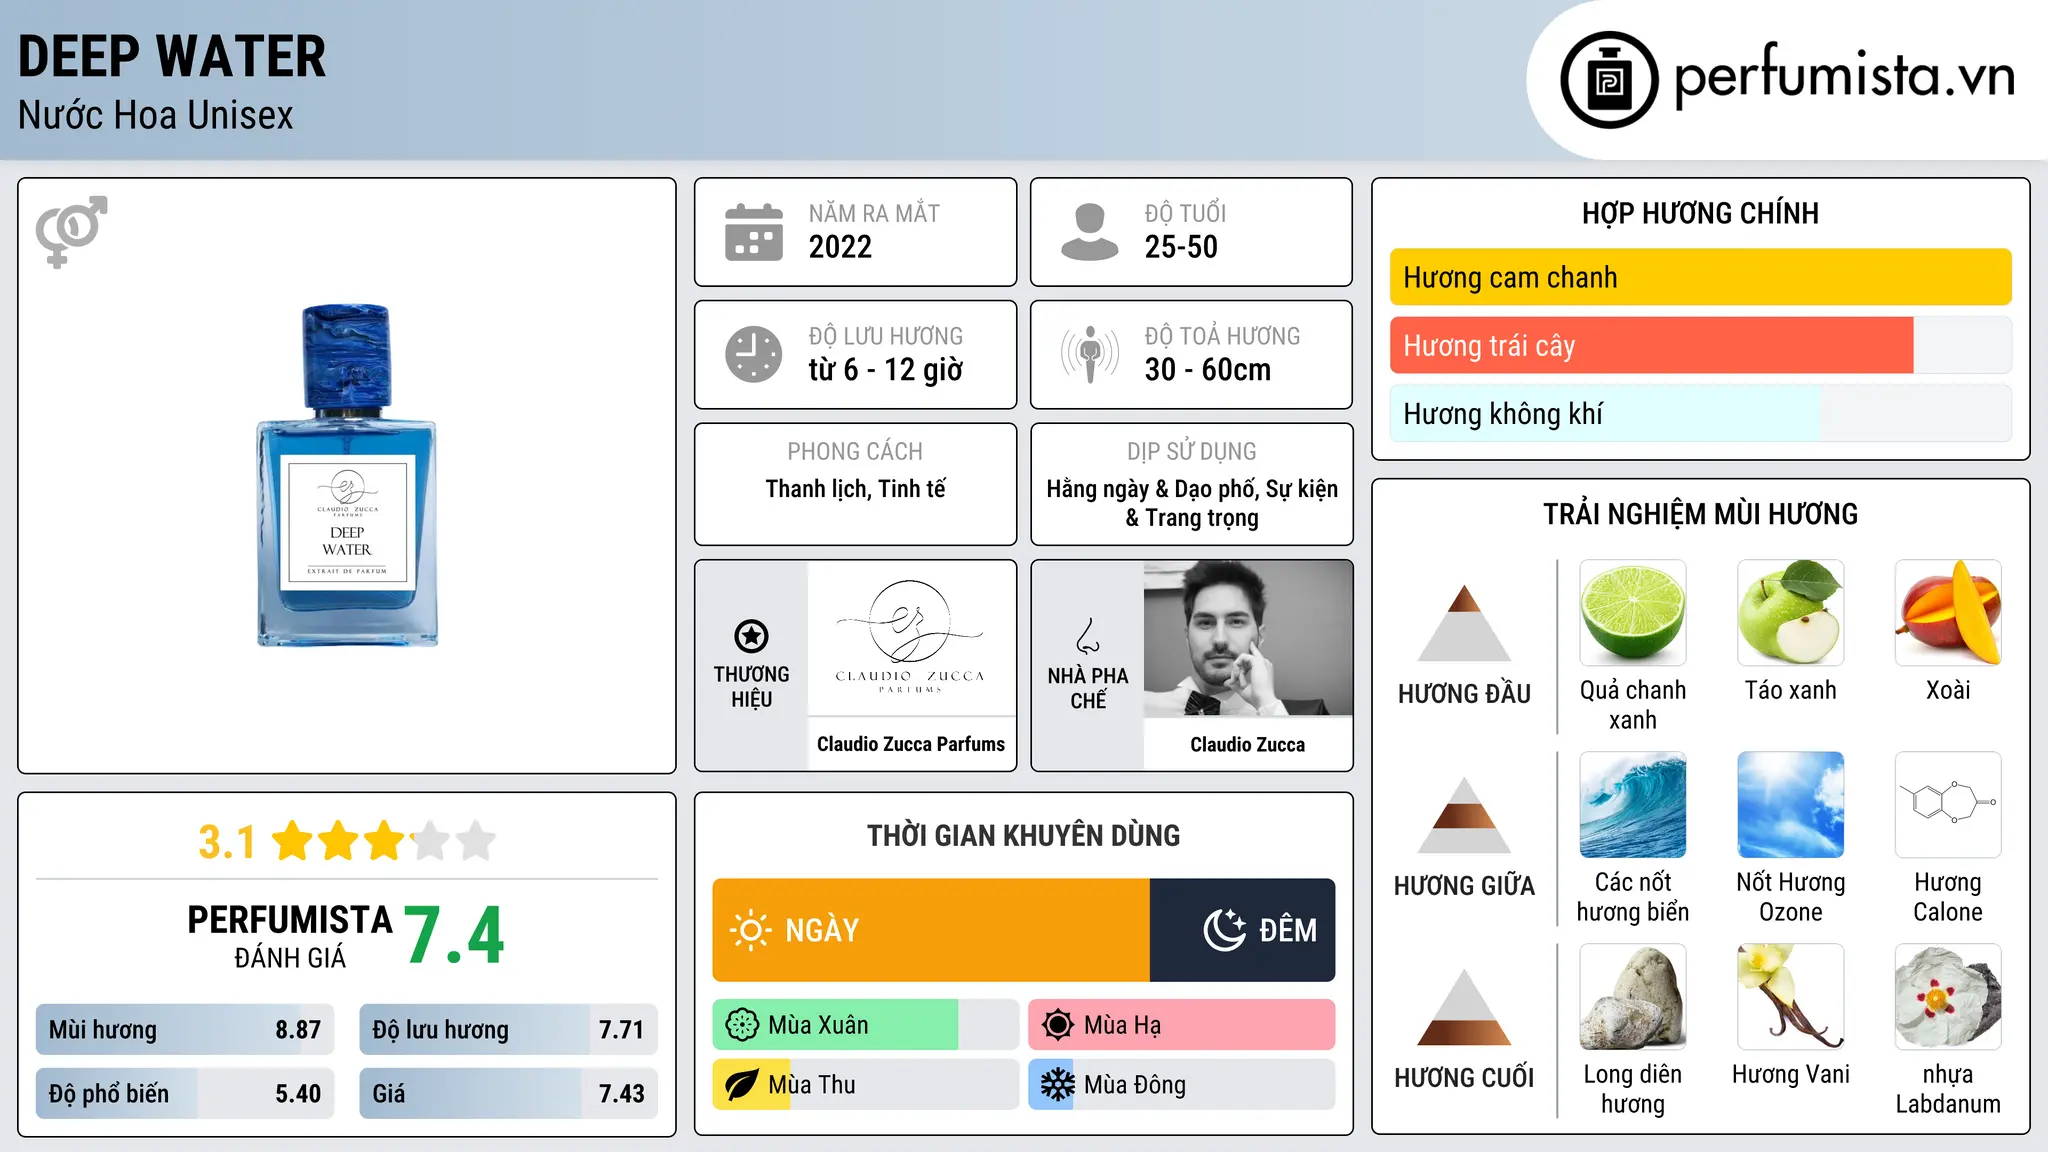Click the Hương giữa pyramid icon
The height and width of the screenshot is (1152, 2048).
point(1464,815)
